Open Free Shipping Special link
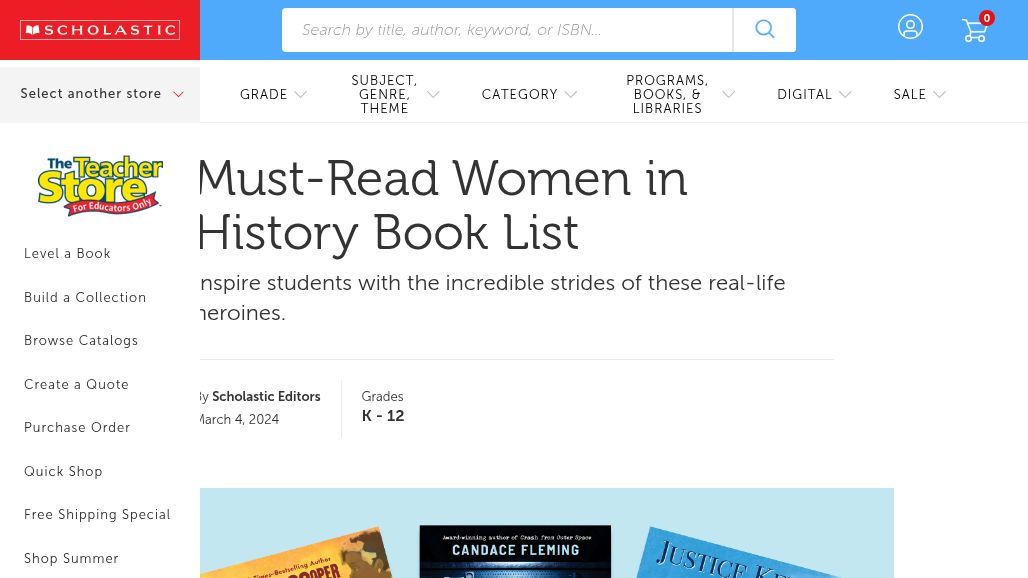The image size is (1028, 578). click(x=98, y=514)
